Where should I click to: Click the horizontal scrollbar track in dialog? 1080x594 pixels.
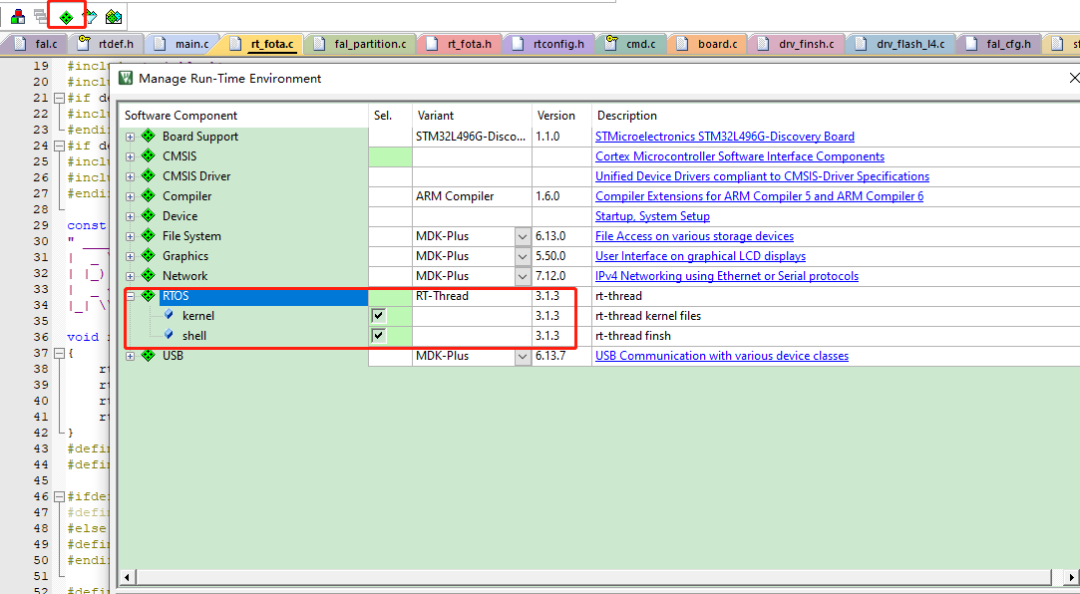[592, 576]
